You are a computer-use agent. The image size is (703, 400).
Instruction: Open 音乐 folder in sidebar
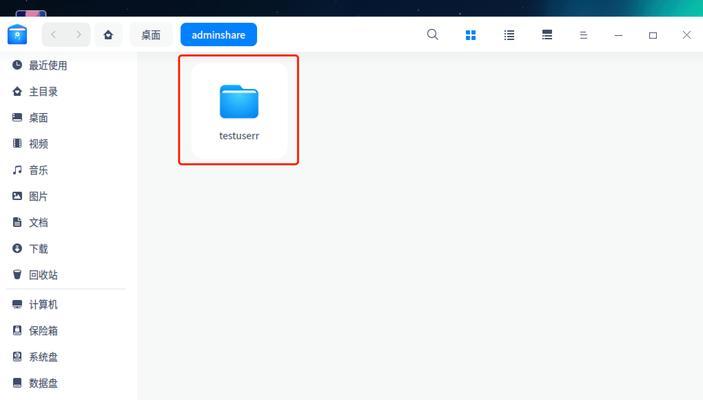click(x=39, y=170)
